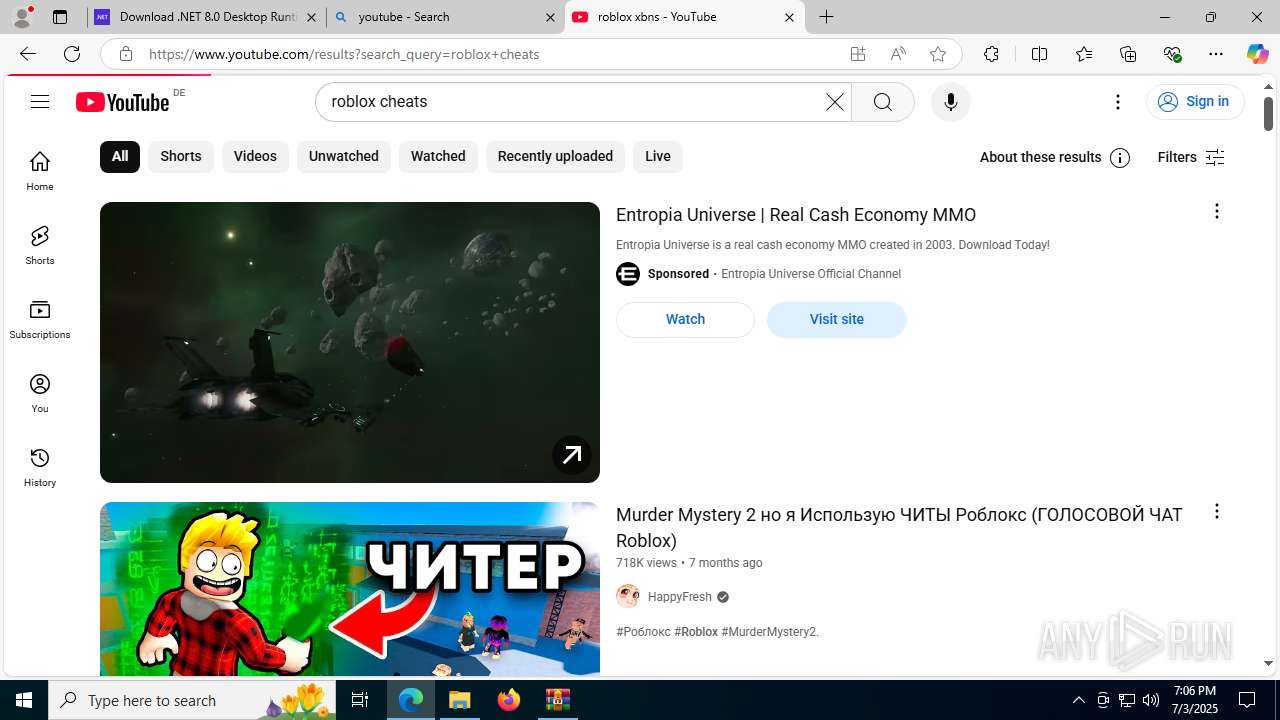This screenshot has height=720, width=1280.
Task: Open the YouTube hamburger guide menu
Action: tap(40, 101)
